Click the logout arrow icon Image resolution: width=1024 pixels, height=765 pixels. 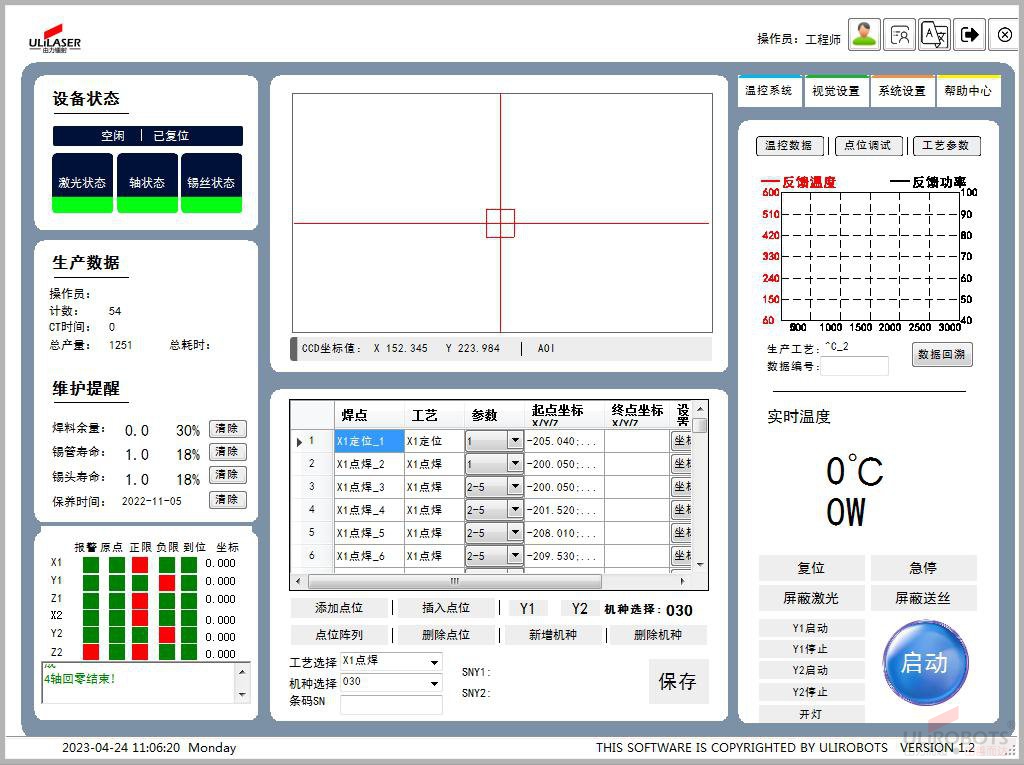pos(969,35)
